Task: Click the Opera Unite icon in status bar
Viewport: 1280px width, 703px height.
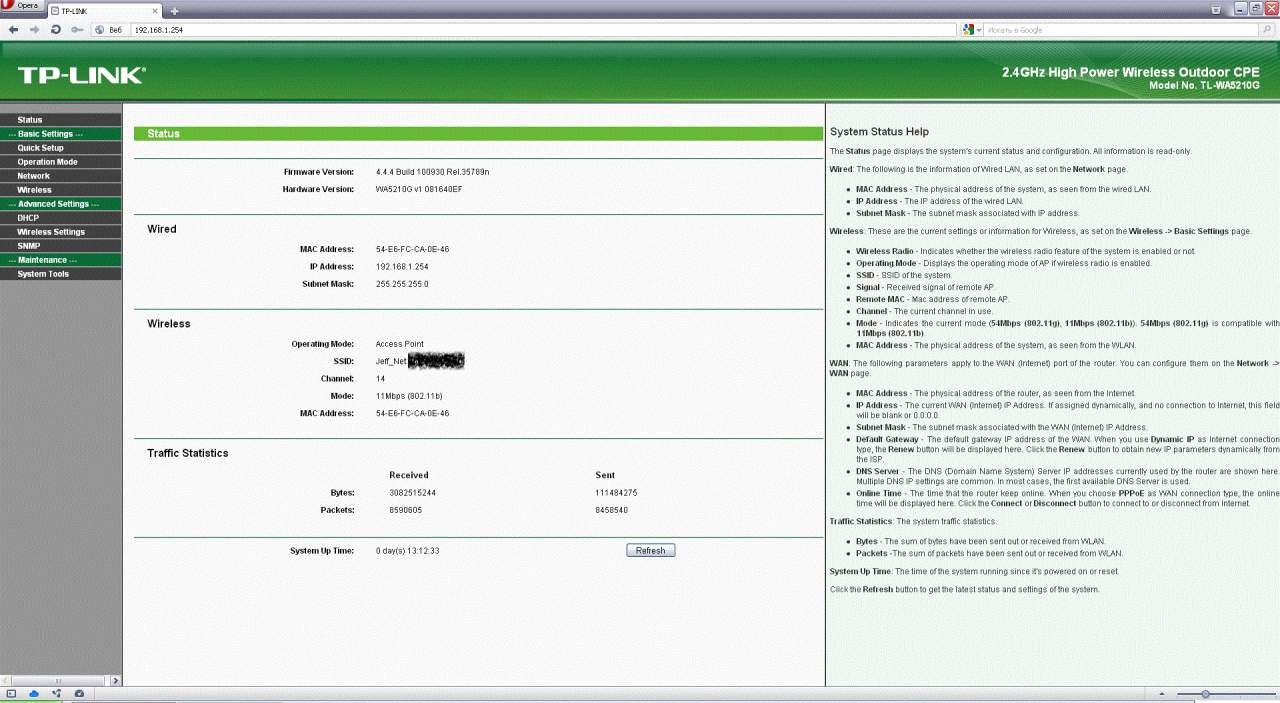Action: pos(56,693)
